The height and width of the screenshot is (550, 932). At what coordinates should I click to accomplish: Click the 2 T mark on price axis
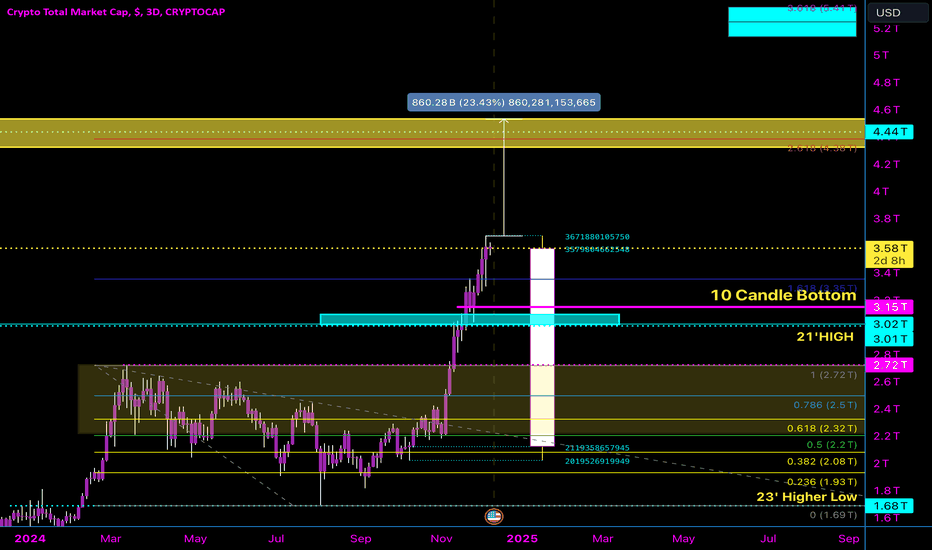pyautogui.click(x=881, y=463)
